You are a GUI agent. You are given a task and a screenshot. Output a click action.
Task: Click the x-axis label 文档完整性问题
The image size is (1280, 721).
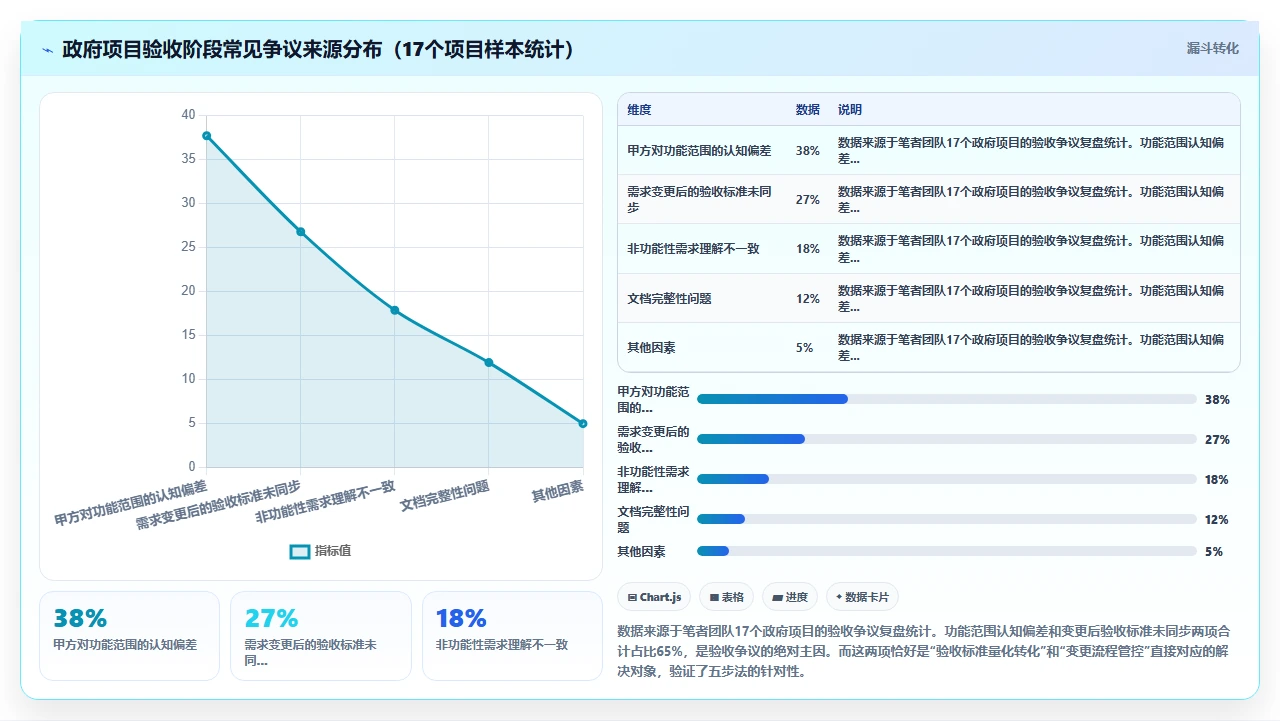(446, 495)
